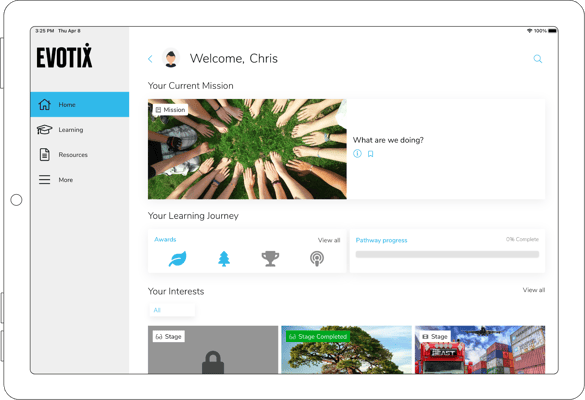This screenshot has height=400, width=585.
Task: Click the Mission tag on the photo
Action: [171, 110]
